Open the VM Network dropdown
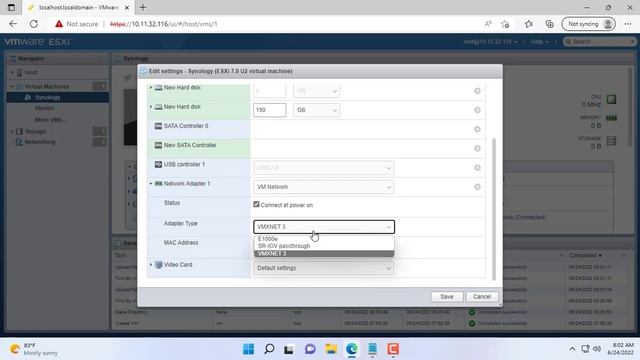This screenshot has height=360, width=640. click(x=324, y=187)
